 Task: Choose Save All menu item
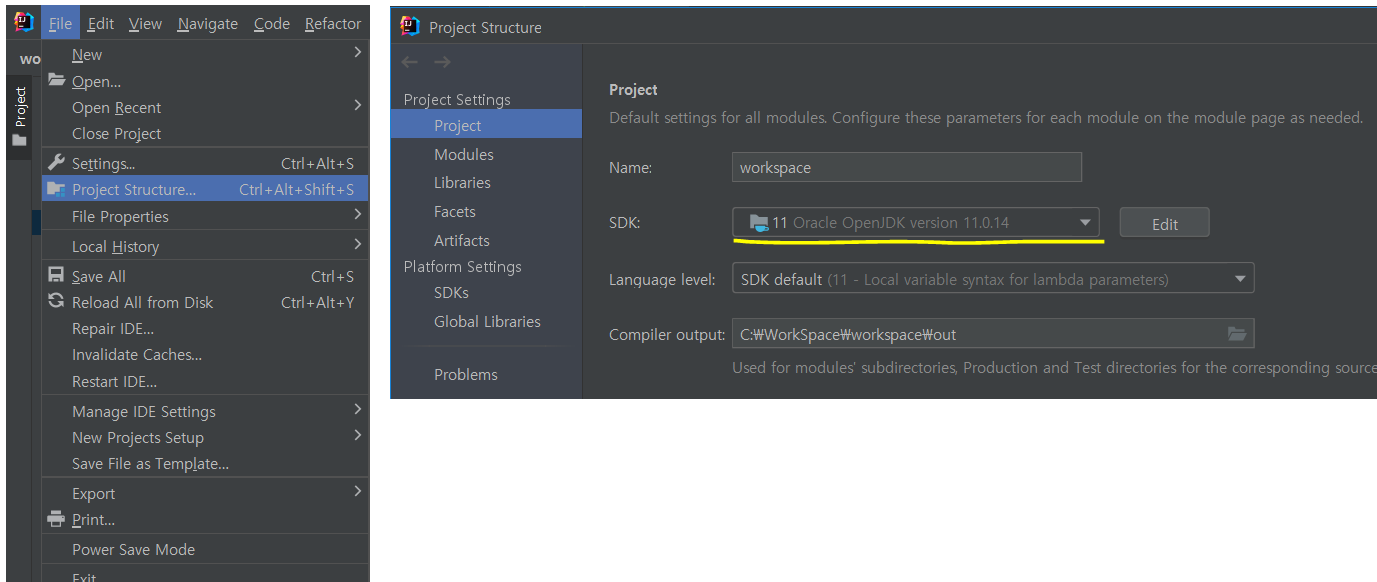click(205, 276)
